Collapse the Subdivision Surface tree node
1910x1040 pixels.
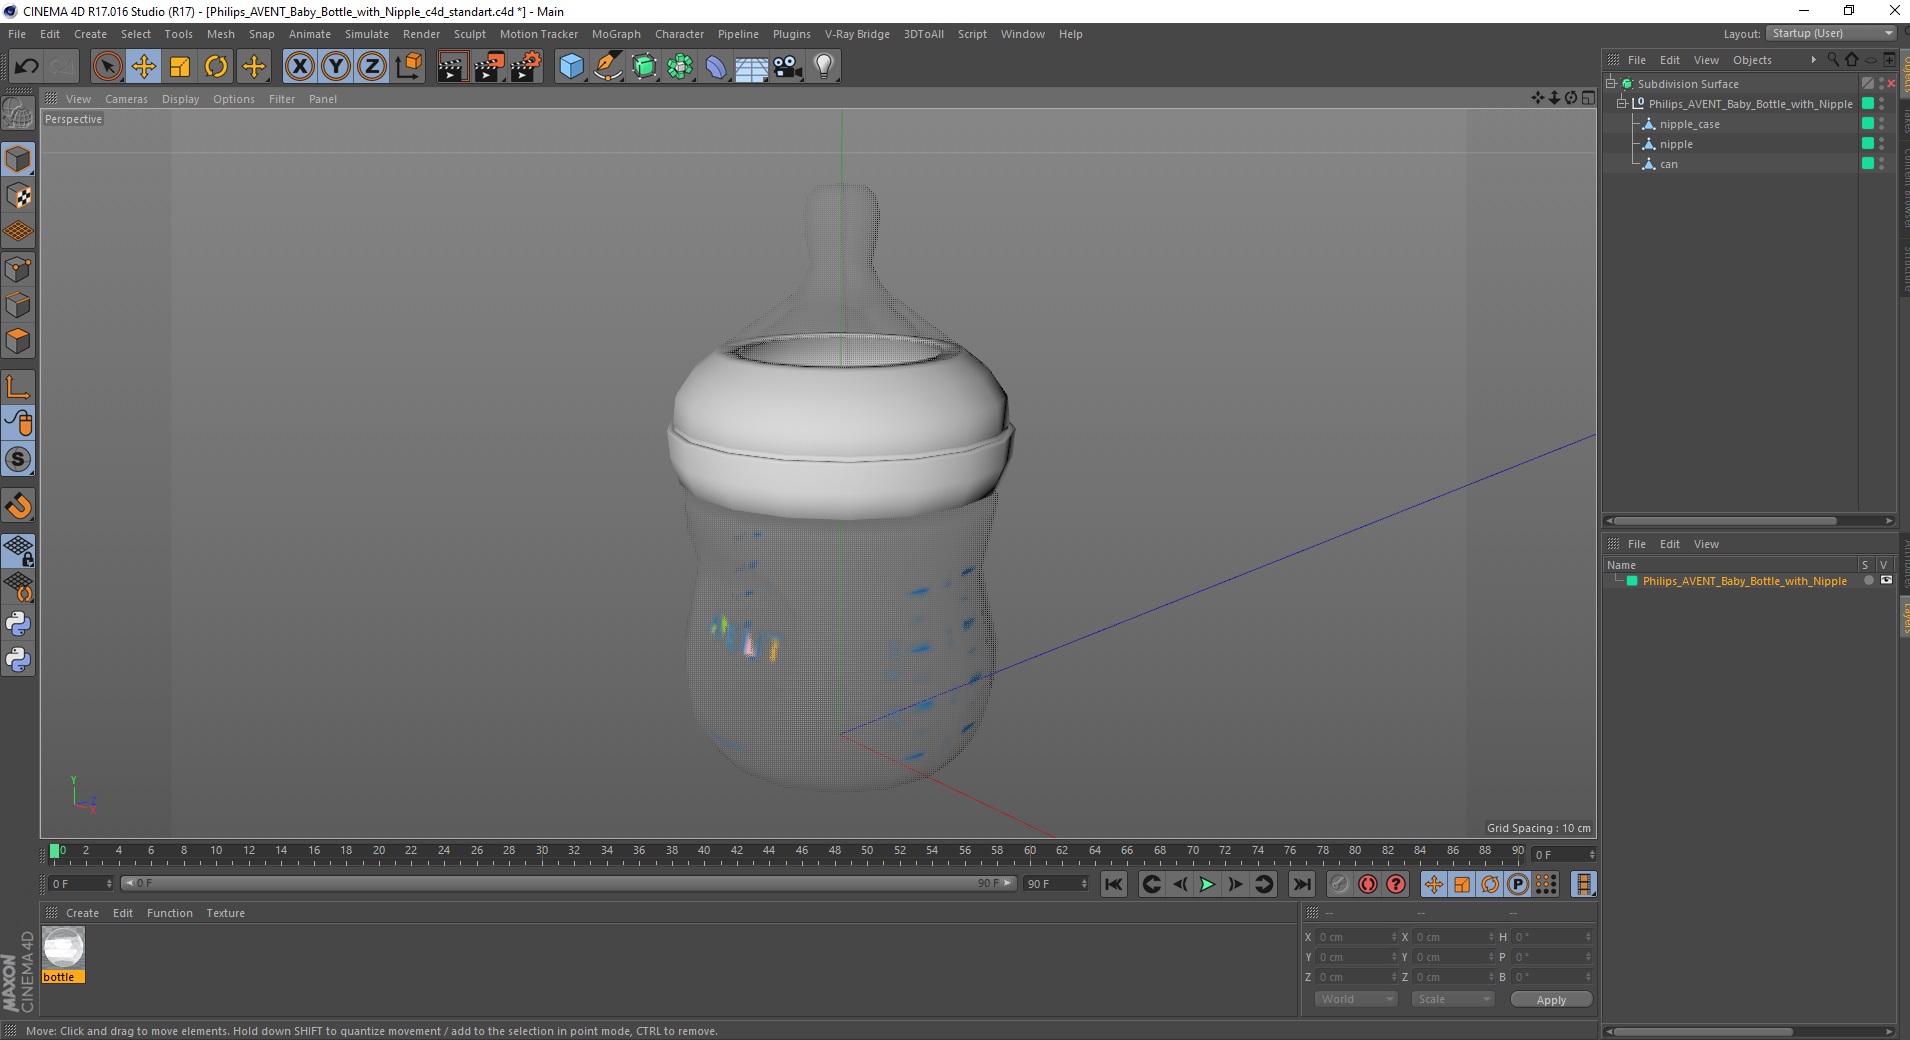coord(1612,84)
